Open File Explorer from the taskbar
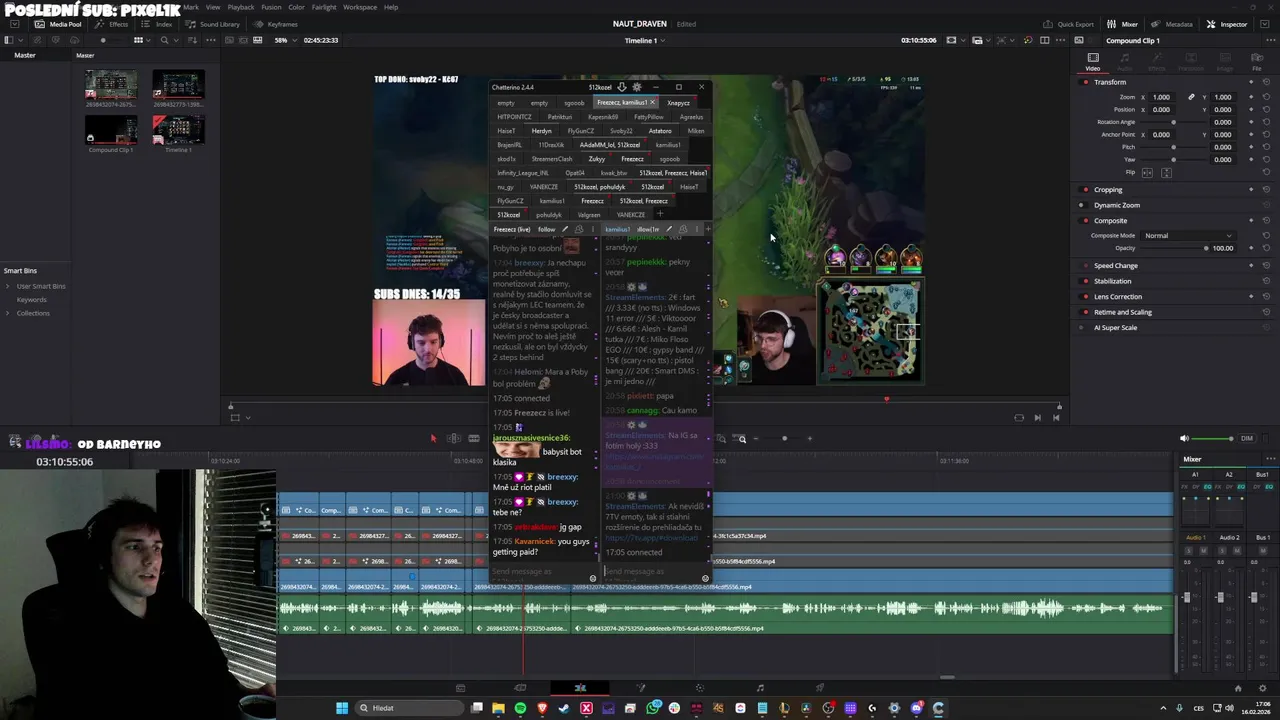 [x=498, y=708]
